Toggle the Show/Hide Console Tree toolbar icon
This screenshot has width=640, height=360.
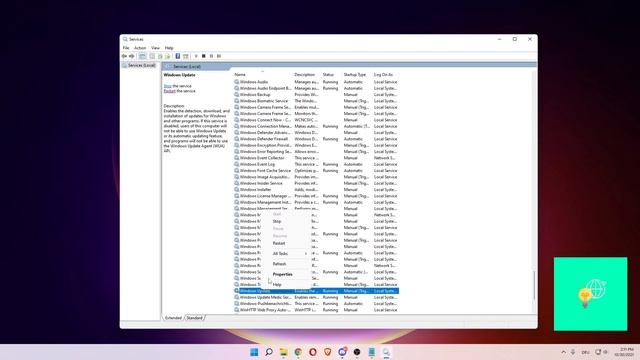click(142, 56)
